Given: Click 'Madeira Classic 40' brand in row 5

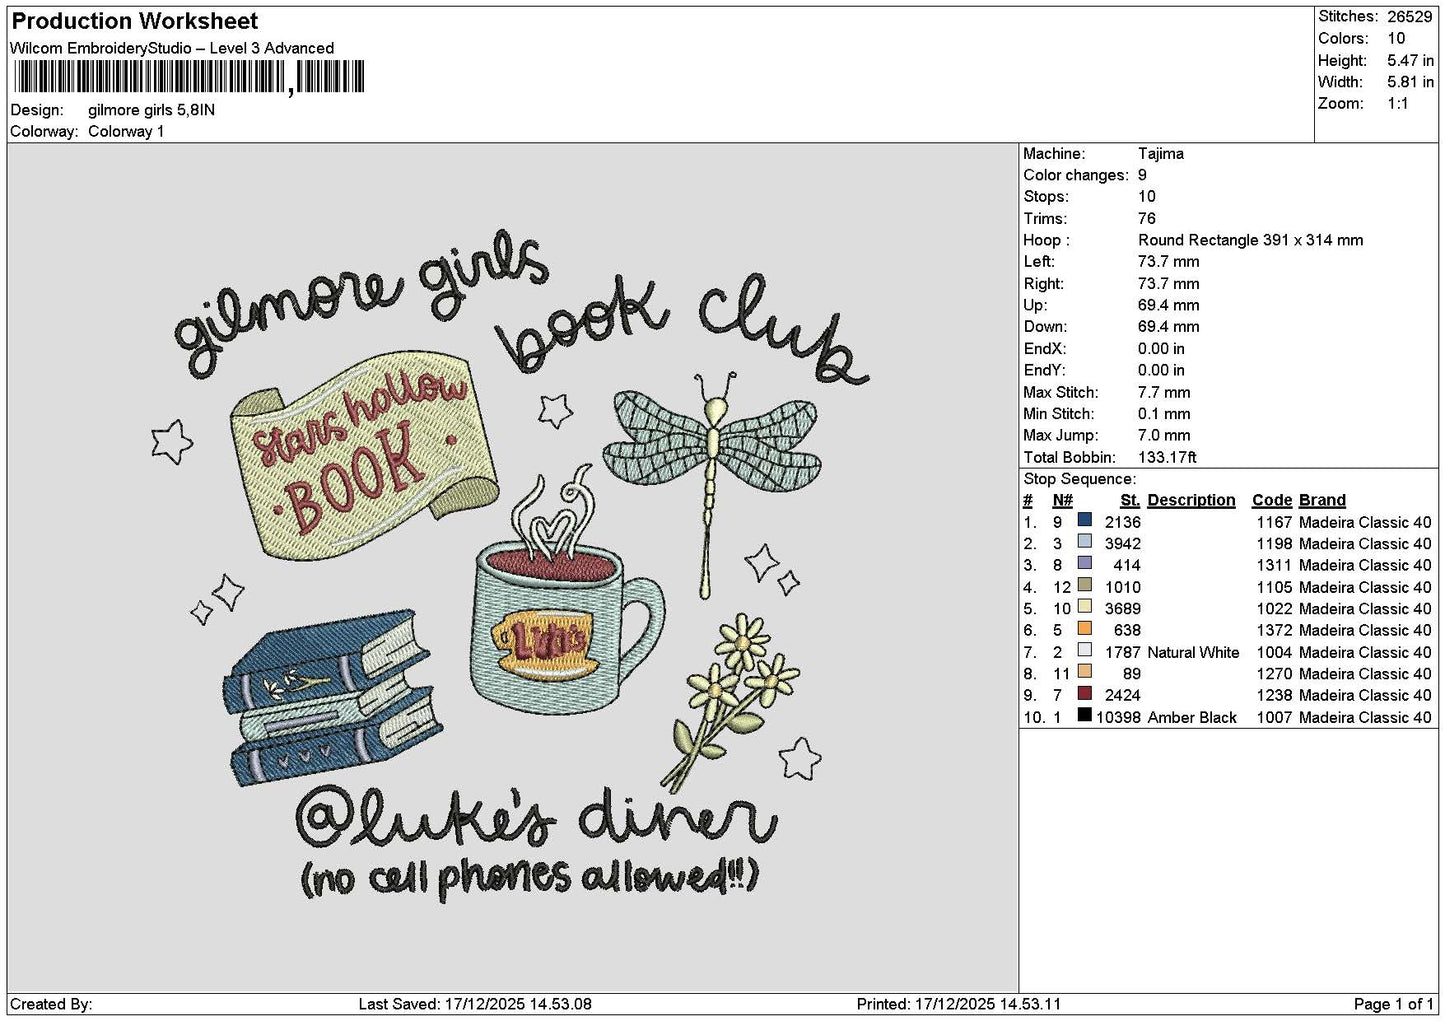Looking at the screenshot, I should 1365,609.
